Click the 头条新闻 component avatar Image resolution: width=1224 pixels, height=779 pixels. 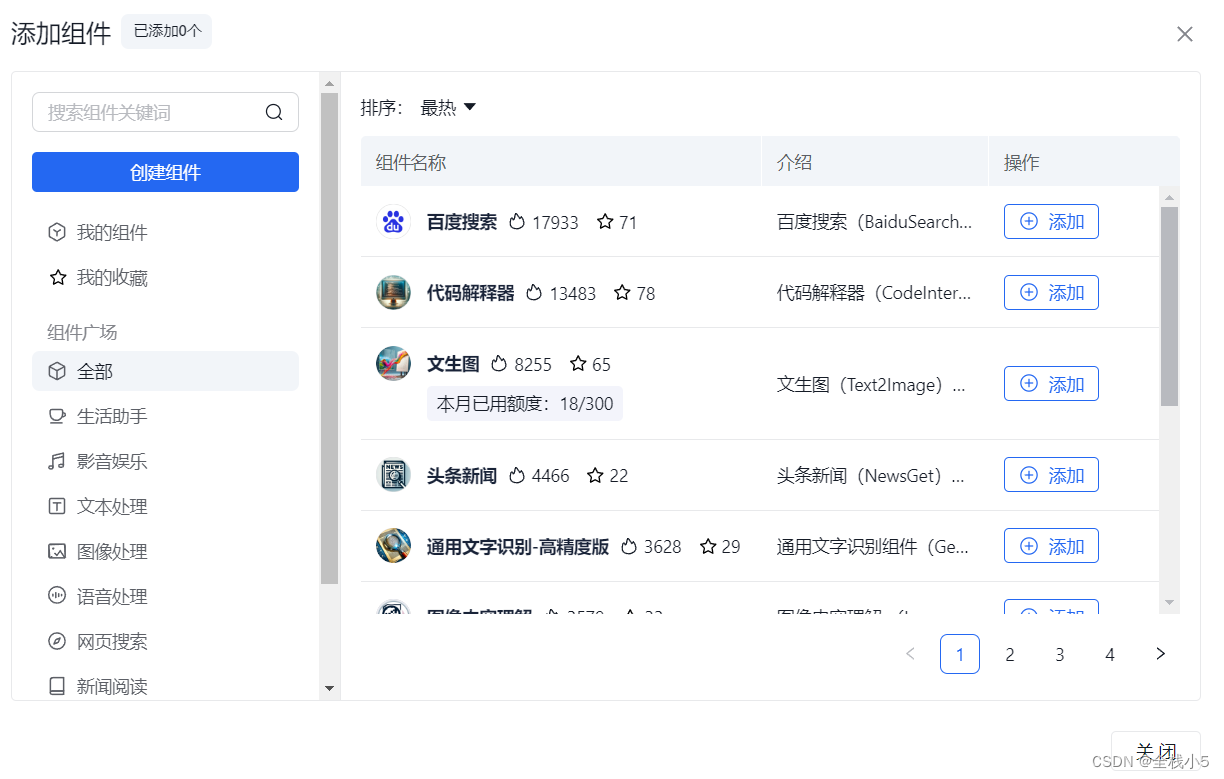coord(393,475)
